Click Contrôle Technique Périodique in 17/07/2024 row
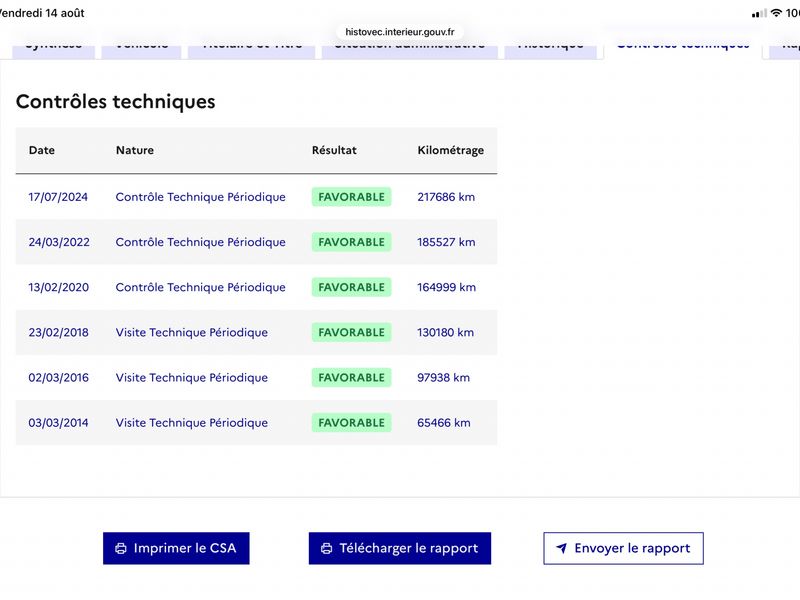 (x=201, y=197)
